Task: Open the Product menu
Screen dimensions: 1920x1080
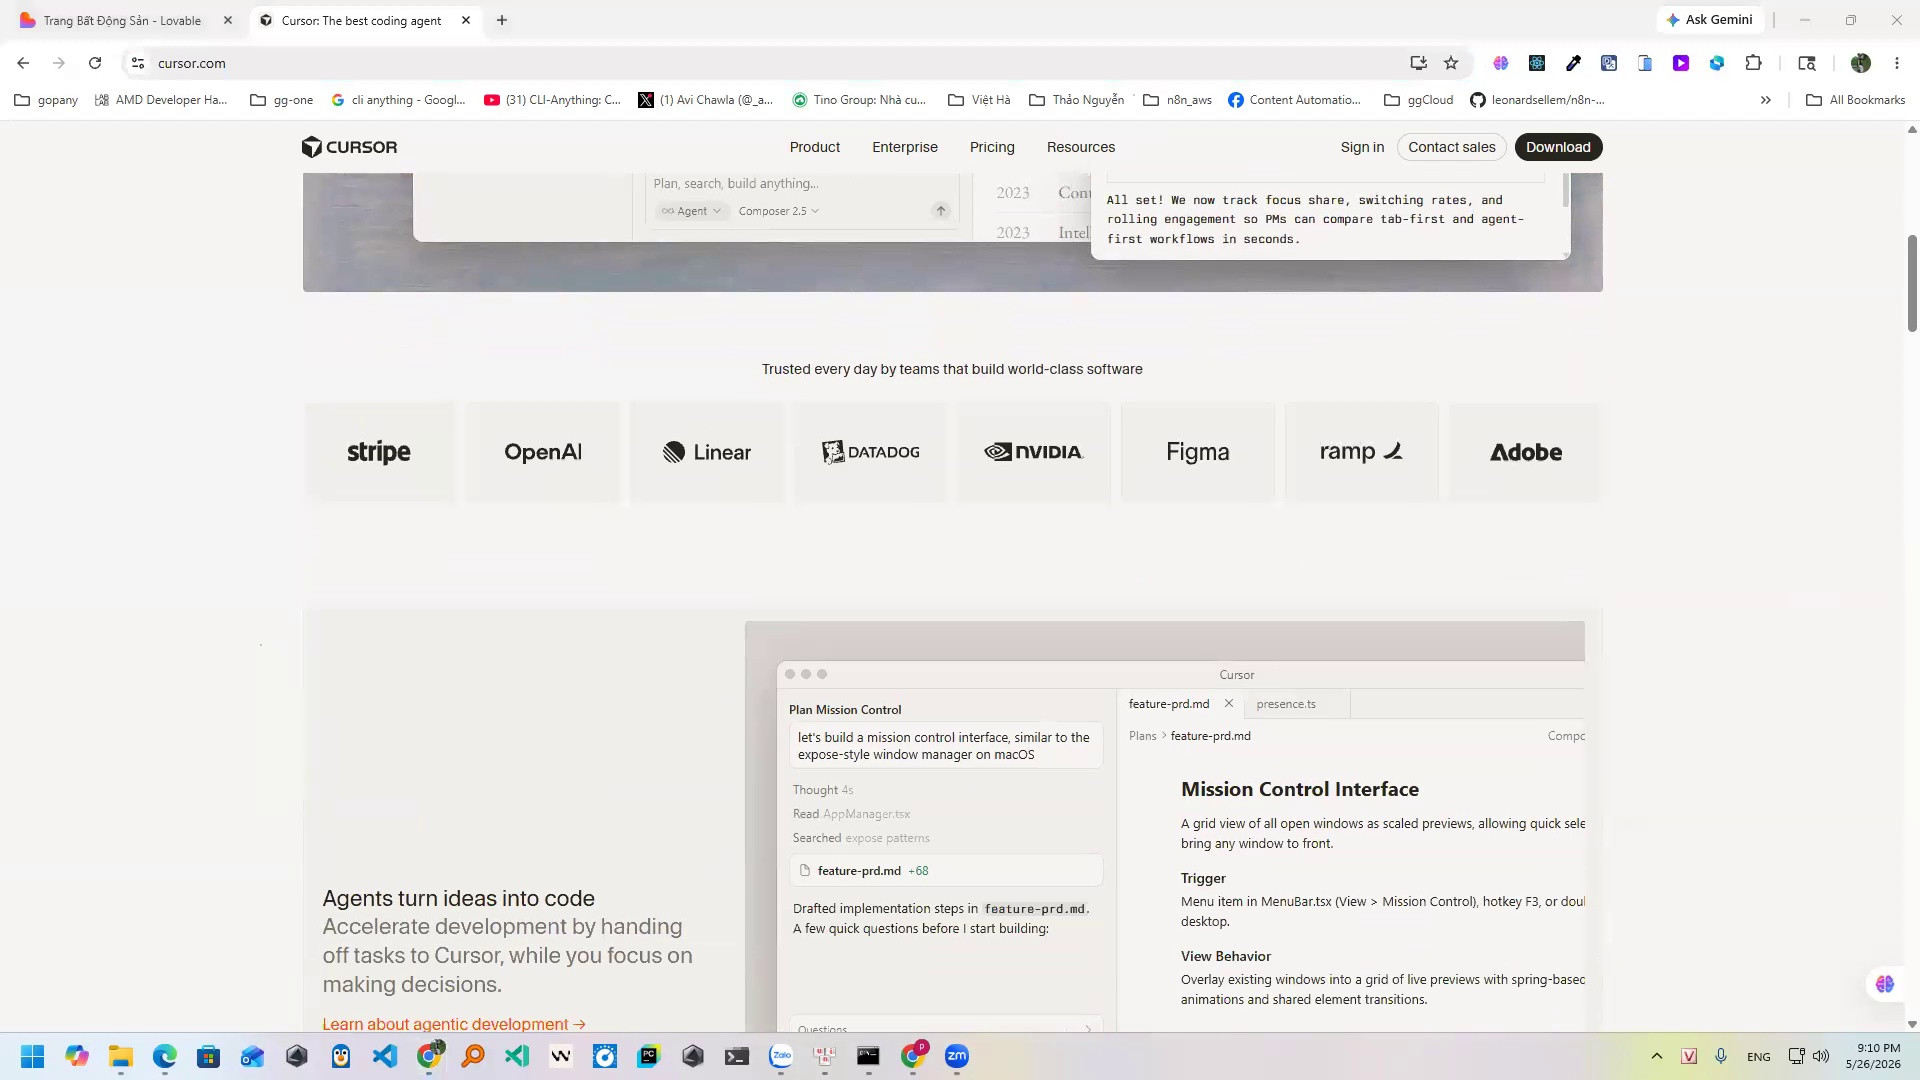Action: [815, 147]
